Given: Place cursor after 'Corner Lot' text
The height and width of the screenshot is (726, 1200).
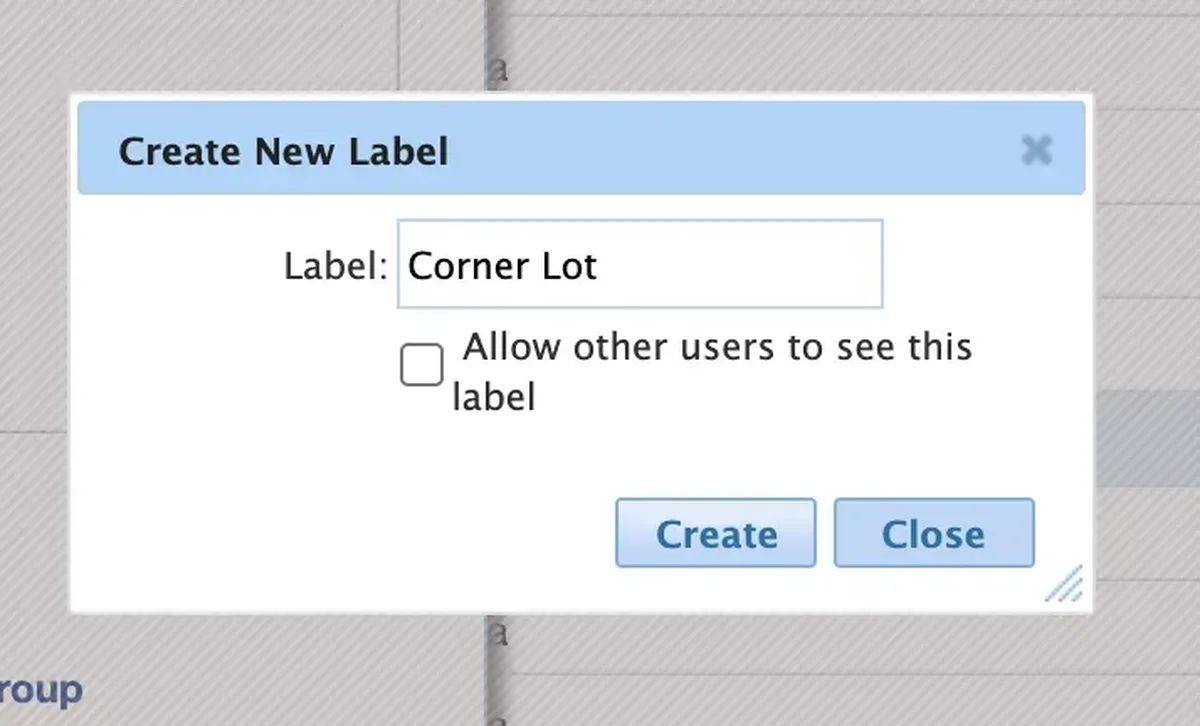Looking at the screenshot, I should (x=599, y=266).
